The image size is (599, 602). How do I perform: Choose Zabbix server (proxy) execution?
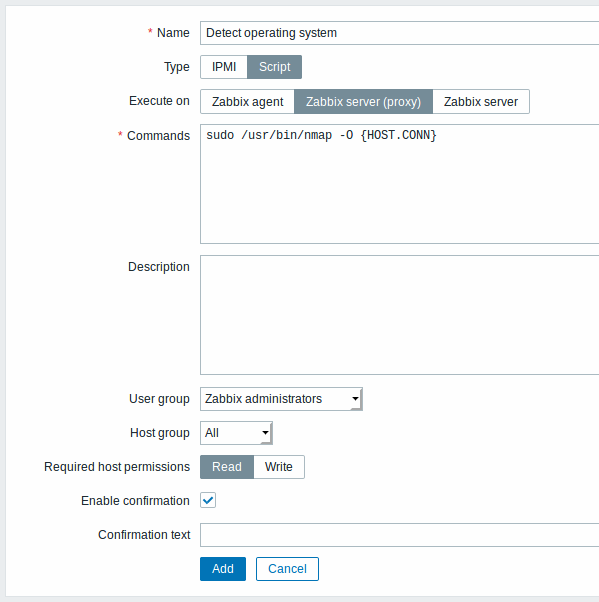pos(363,102)
